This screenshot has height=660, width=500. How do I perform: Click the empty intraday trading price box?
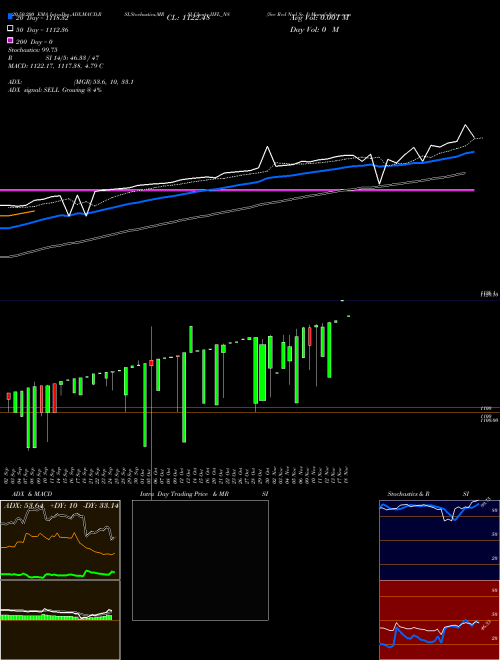coord(200,560)
